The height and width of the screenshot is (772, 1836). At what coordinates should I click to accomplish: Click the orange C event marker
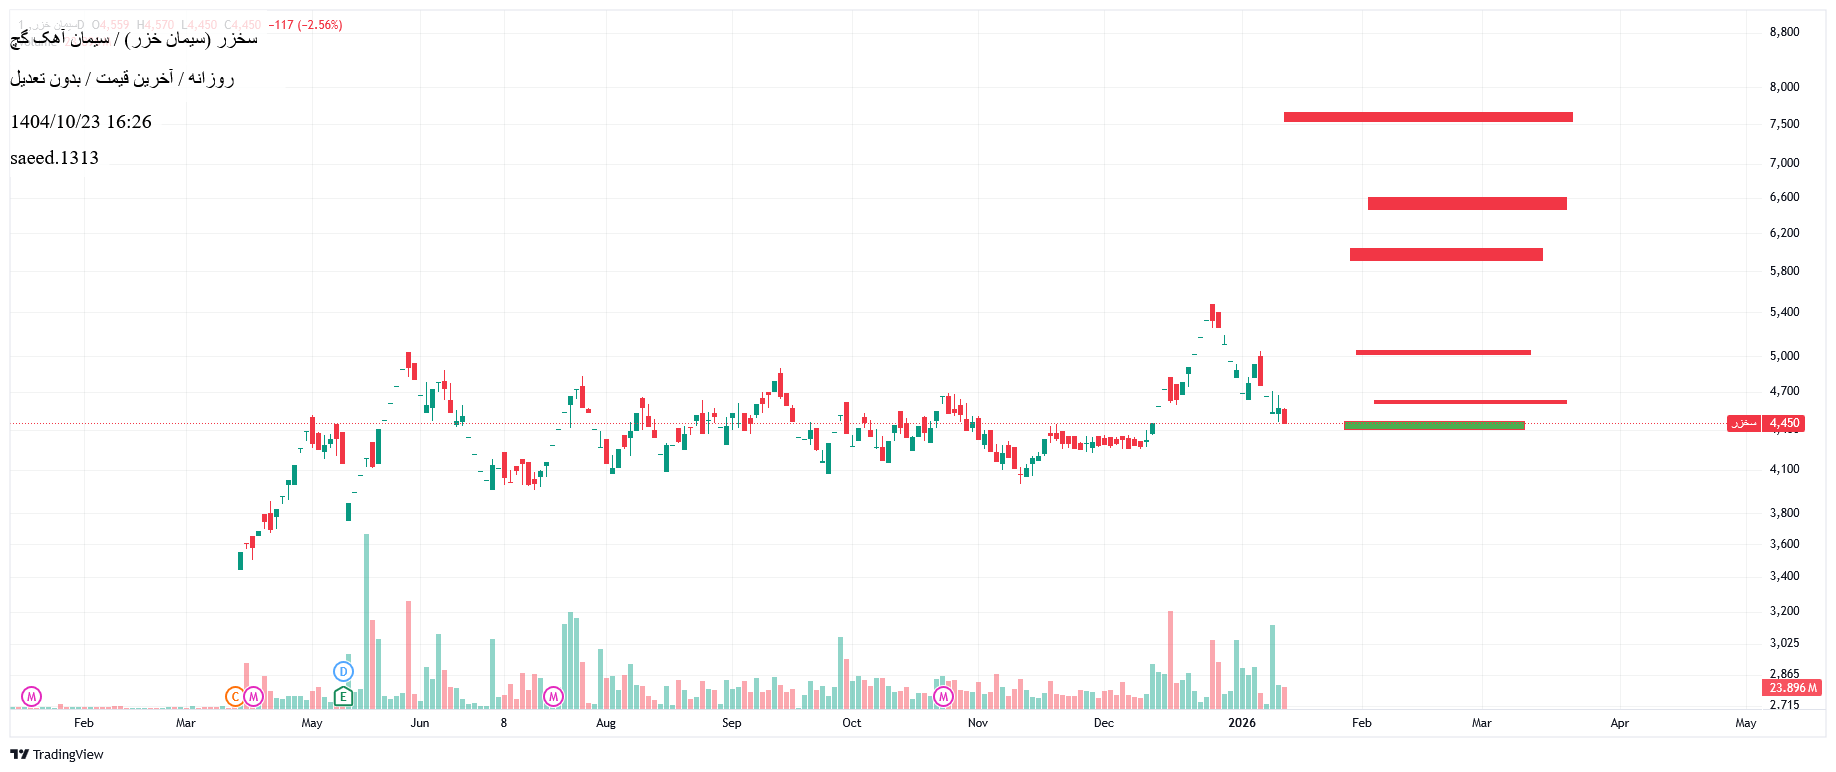coord(235,696)
